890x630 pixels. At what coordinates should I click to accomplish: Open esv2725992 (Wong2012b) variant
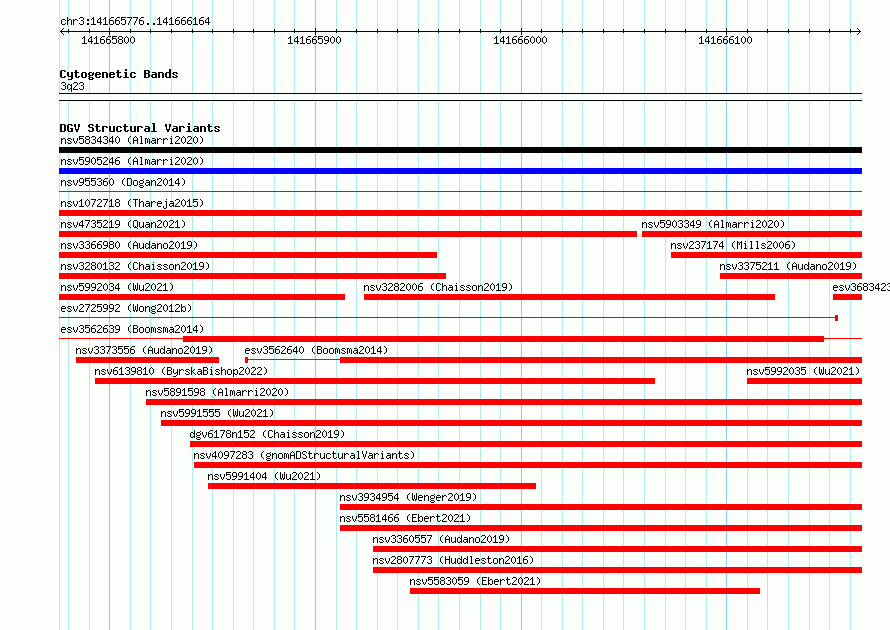[x=126, y=308]
